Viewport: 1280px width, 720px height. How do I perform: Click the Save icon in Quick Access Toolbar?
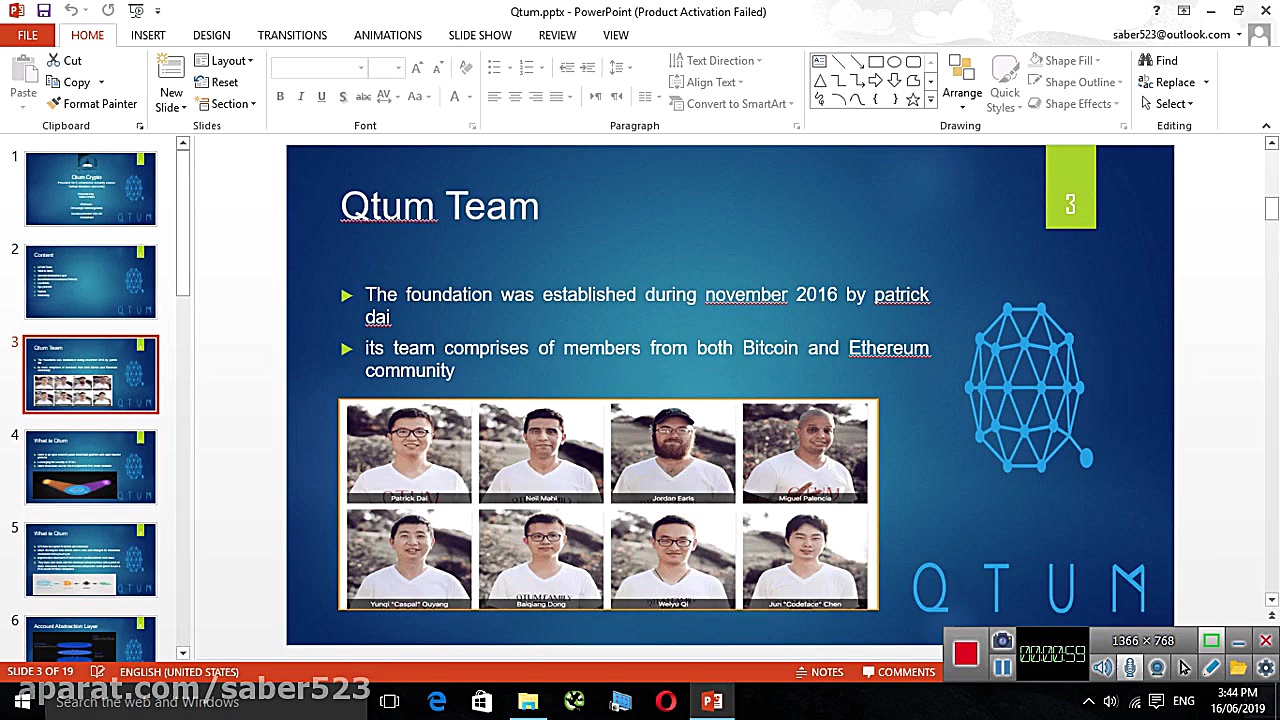pyautogui.click(x=43, y=11)
